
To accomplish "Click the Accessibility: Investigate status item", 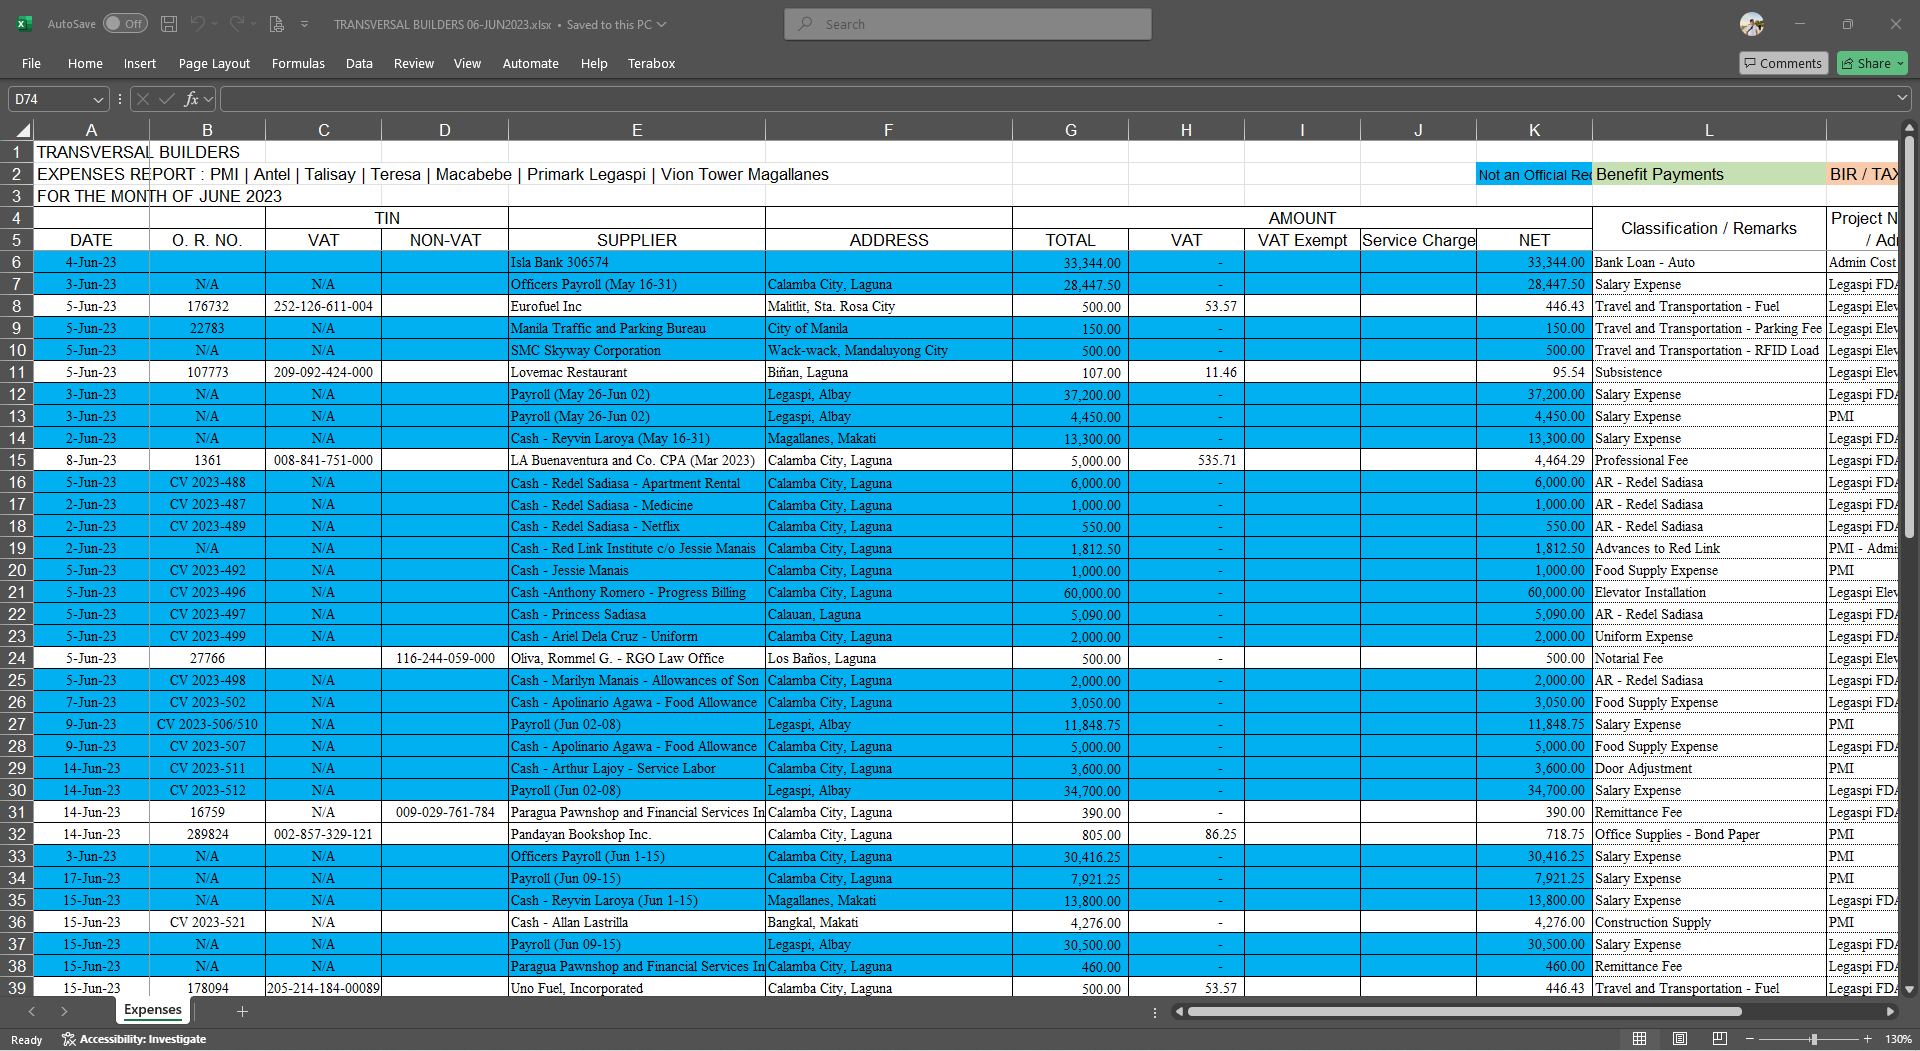I will [134, 1039].
